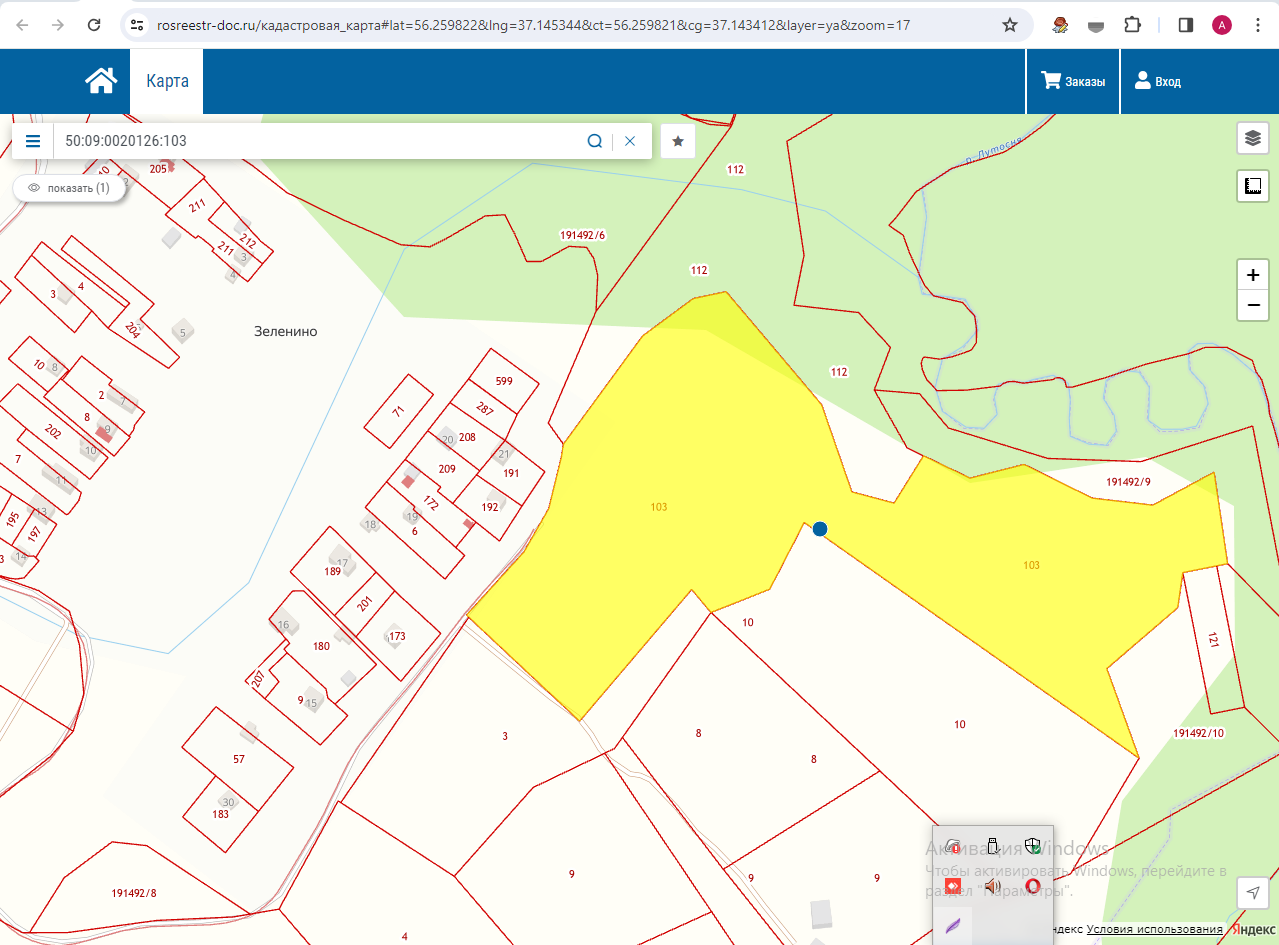The image size is (1279, 945).
Task: Open the browser extensions puzzle icon
Action: (x=1132, y=25)
